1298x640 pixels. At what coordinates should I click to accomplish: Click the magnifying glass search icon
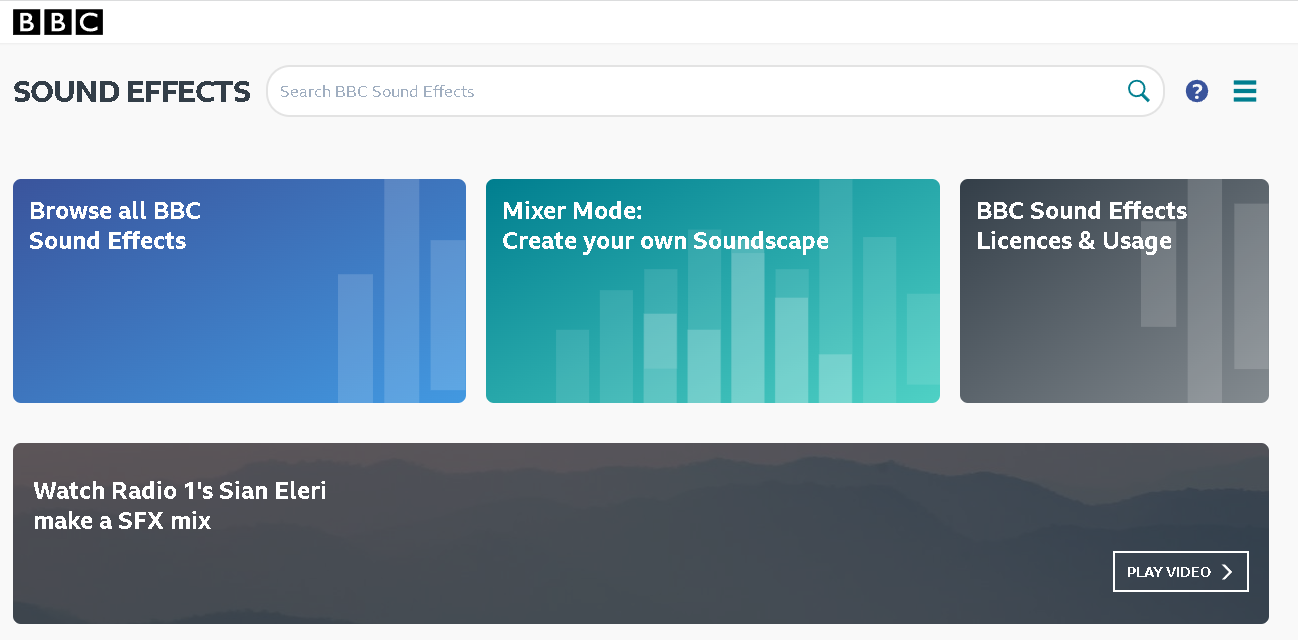point(1138,91)
